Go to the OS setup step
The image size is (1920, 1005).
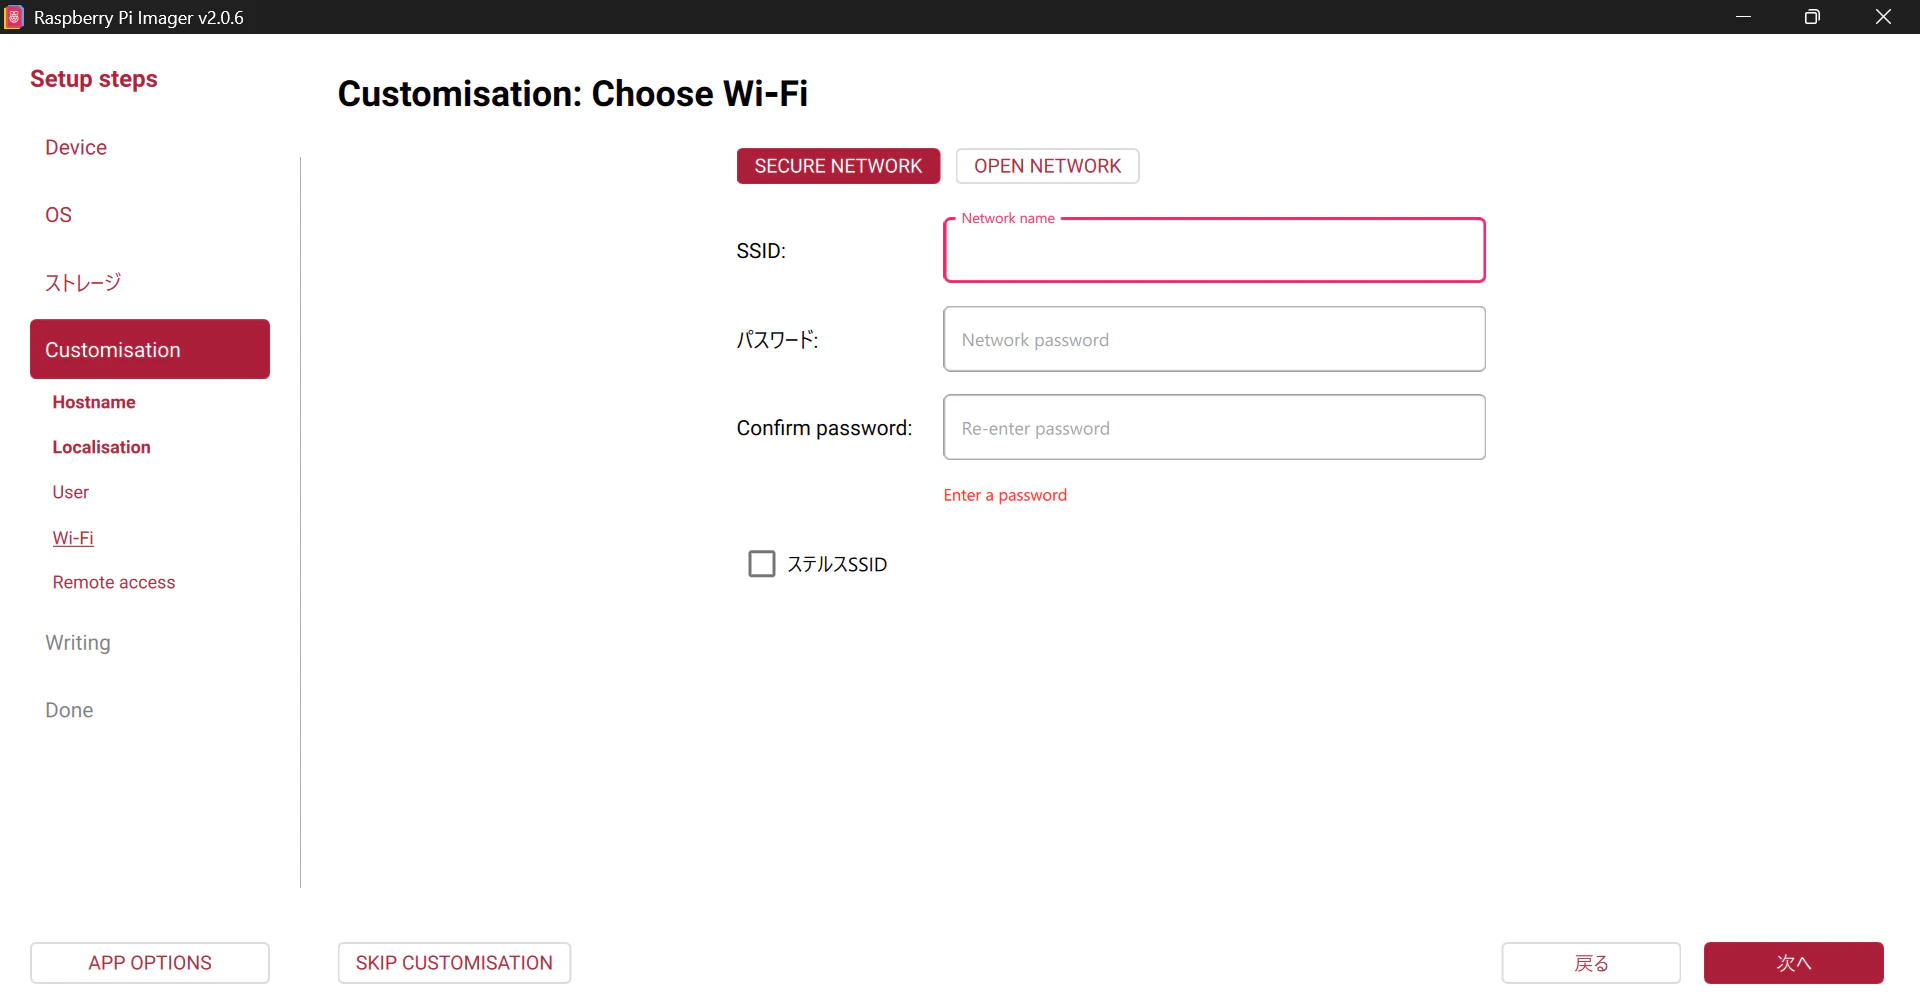tap(58, 215)
